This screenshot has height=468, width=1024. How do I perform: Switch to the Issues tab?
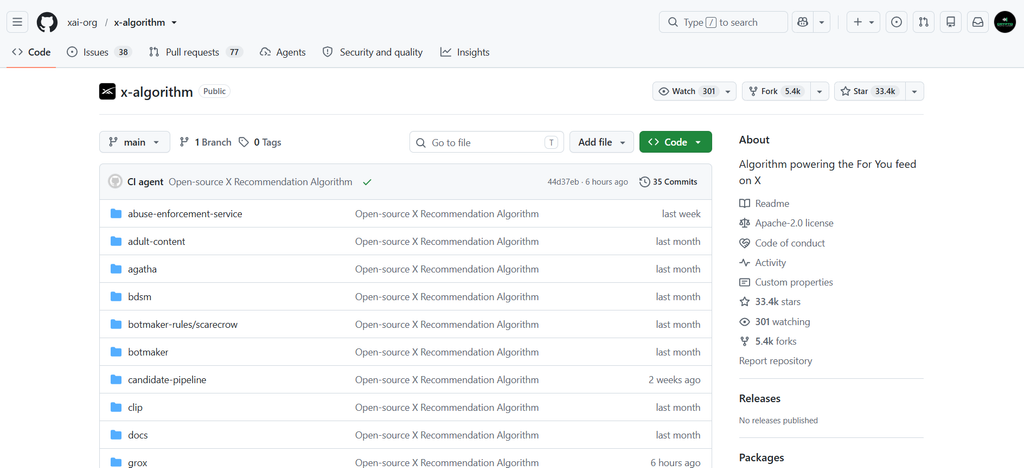tap(99, 52)
